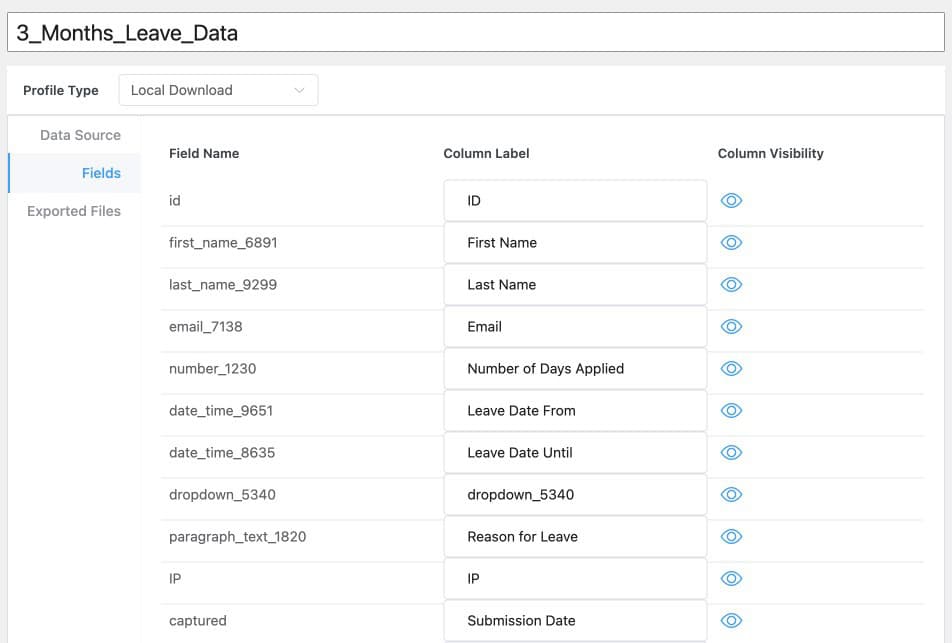Screen dimensions: 952x643
Task: Edit Number of Days Applied label
Action: tap(575, 369)
